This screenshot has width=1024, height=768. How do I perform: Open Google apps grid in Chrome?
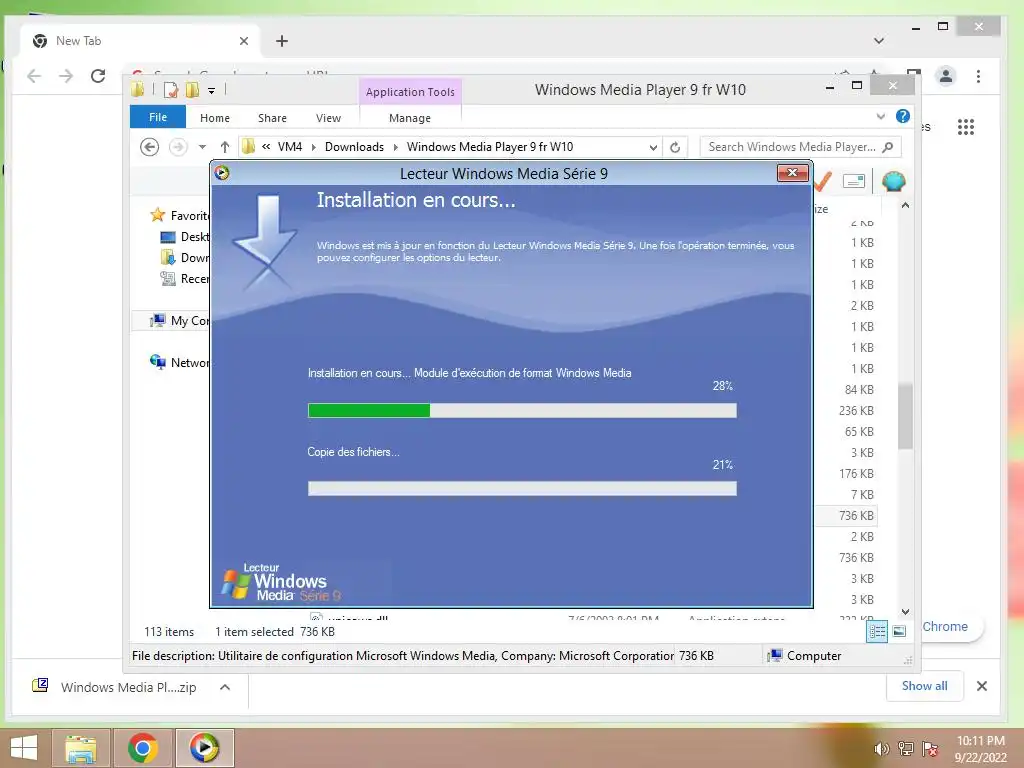coord(966,127)
